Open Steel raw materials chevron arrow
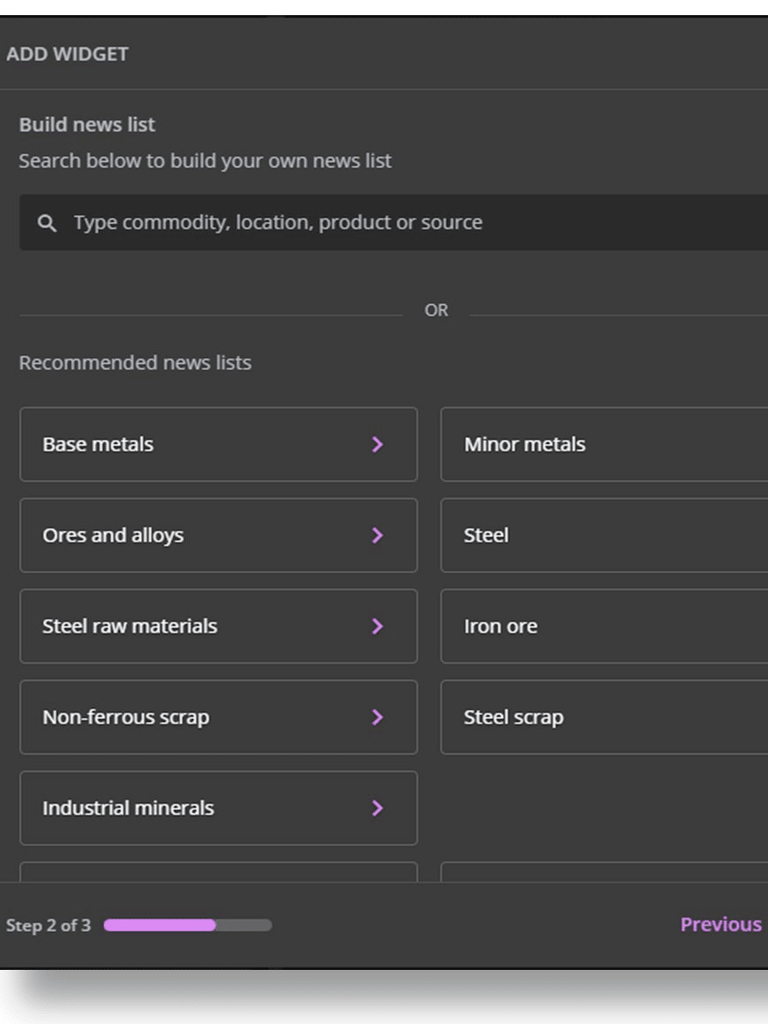Image resolution: width=768 pixels, height=1024 pixels. [x=377, y=627]
